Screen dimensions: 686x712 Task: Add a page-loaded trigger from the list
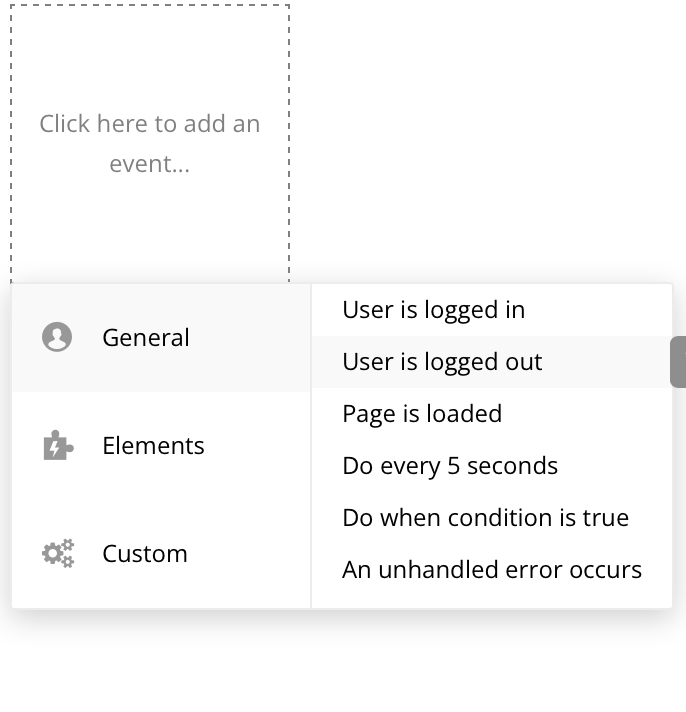422,414
